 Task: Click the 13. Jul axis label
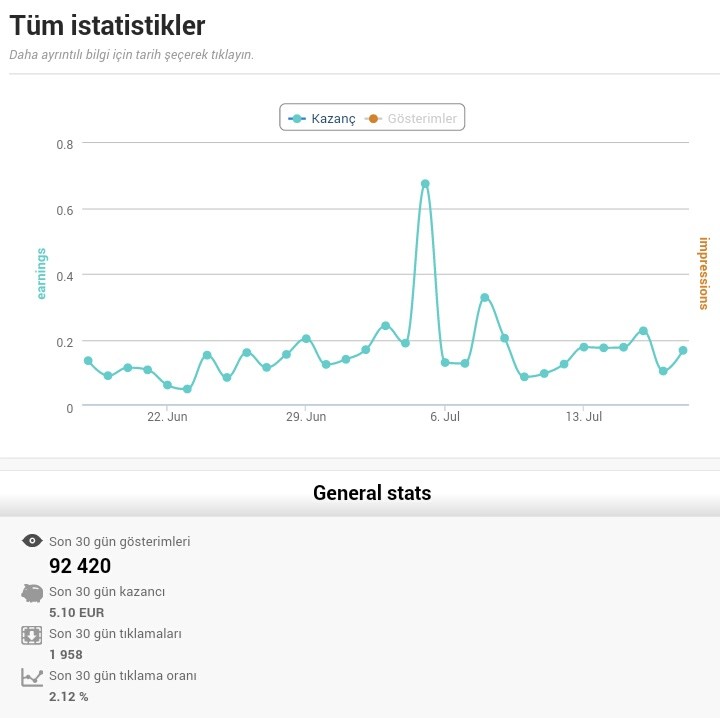point(584,416)
